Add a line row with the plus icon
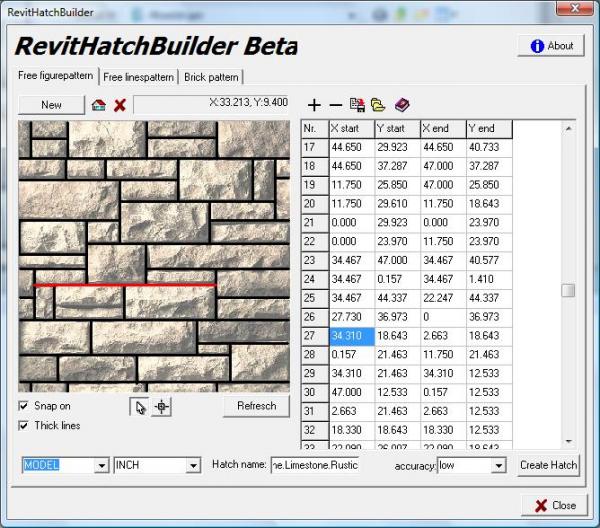Image resolution: width=600 pixels, height=528 pixels. (x=314, y=105)
